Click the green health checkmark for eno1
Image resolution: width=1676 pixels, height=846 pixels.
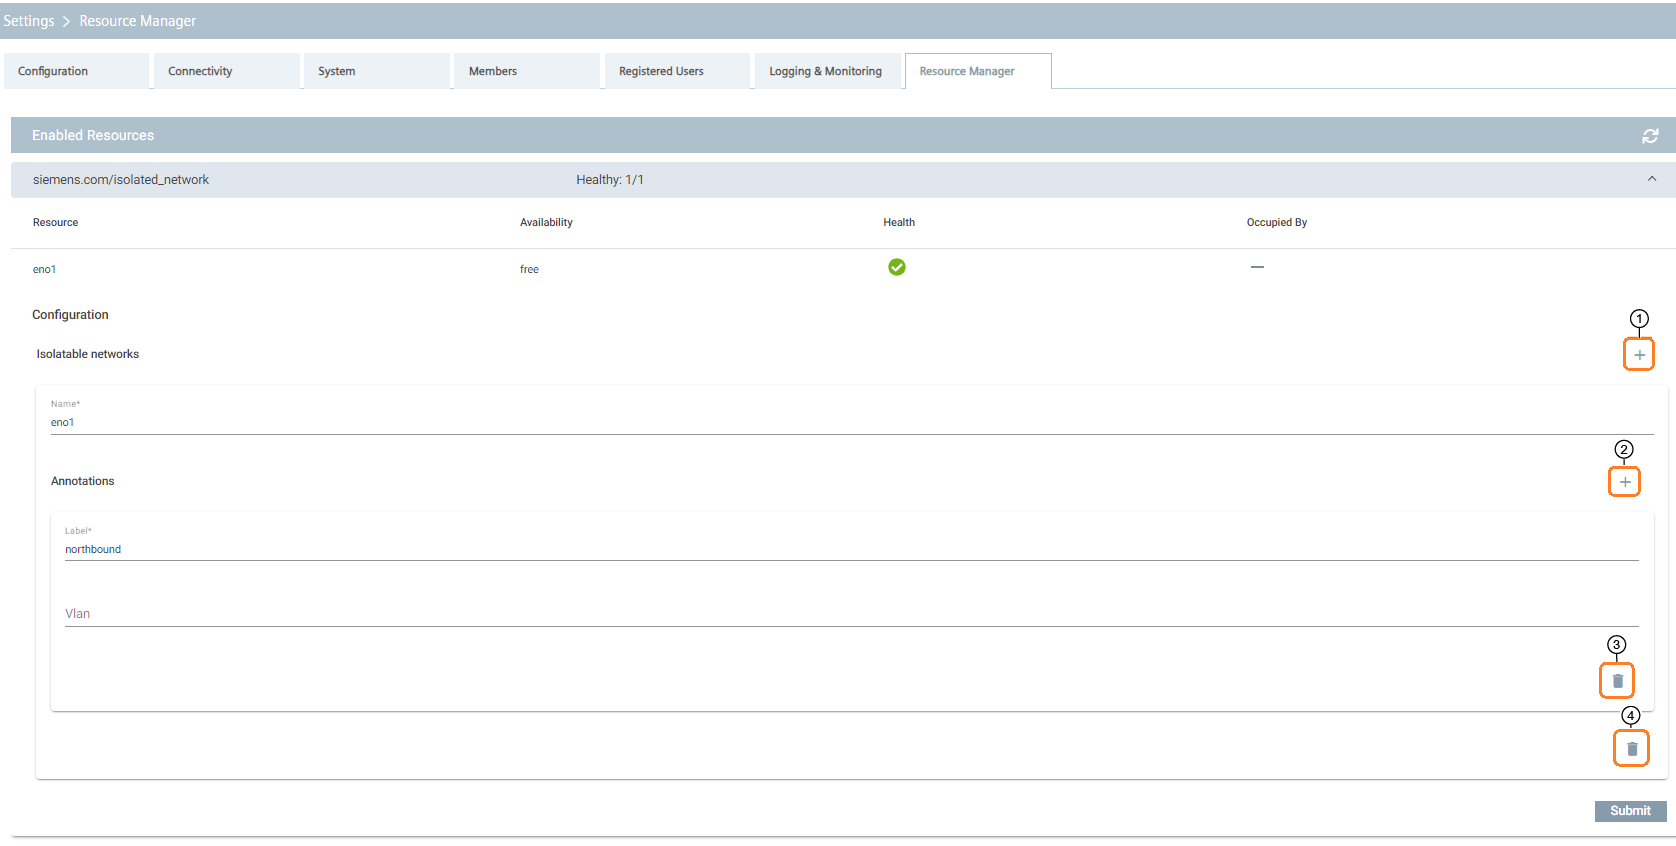coord(896,267)
